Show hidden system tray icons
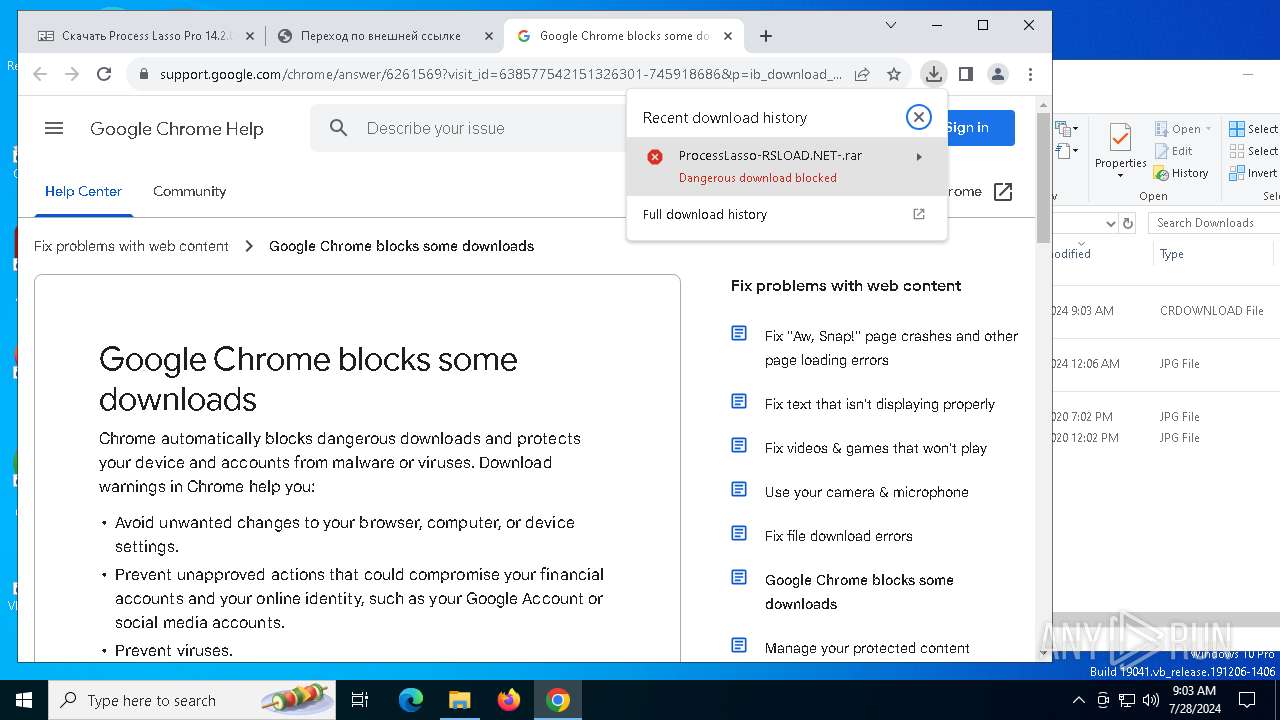The image size is (1280, 720). 1079,700
